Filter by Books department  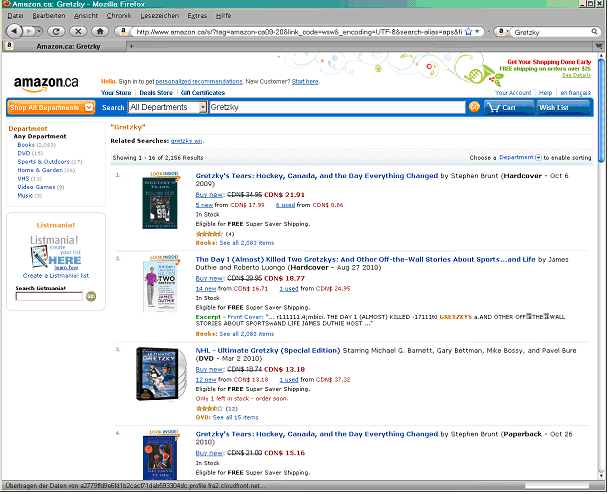click(26, 145)
